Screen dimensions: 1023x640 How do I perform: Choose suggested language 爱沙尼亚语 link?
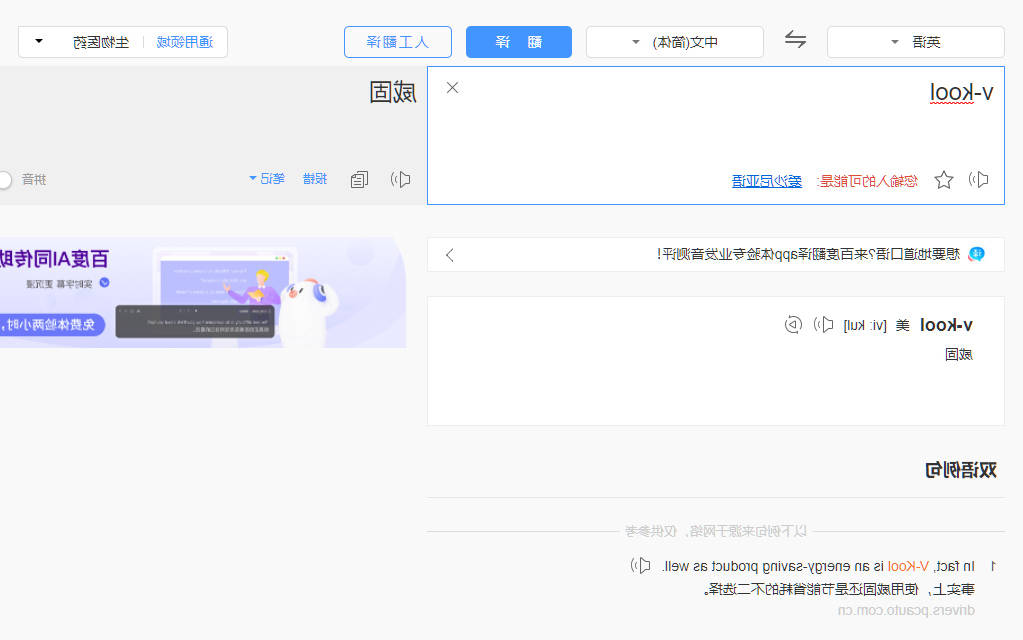point(767,181)
